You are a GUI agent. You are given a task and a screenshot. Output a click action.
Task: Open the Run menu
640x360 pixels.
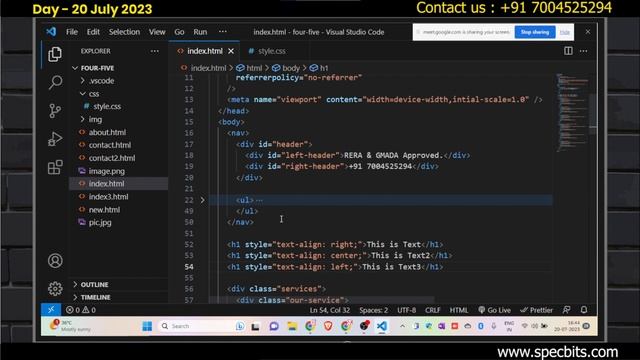coord(200,32)
